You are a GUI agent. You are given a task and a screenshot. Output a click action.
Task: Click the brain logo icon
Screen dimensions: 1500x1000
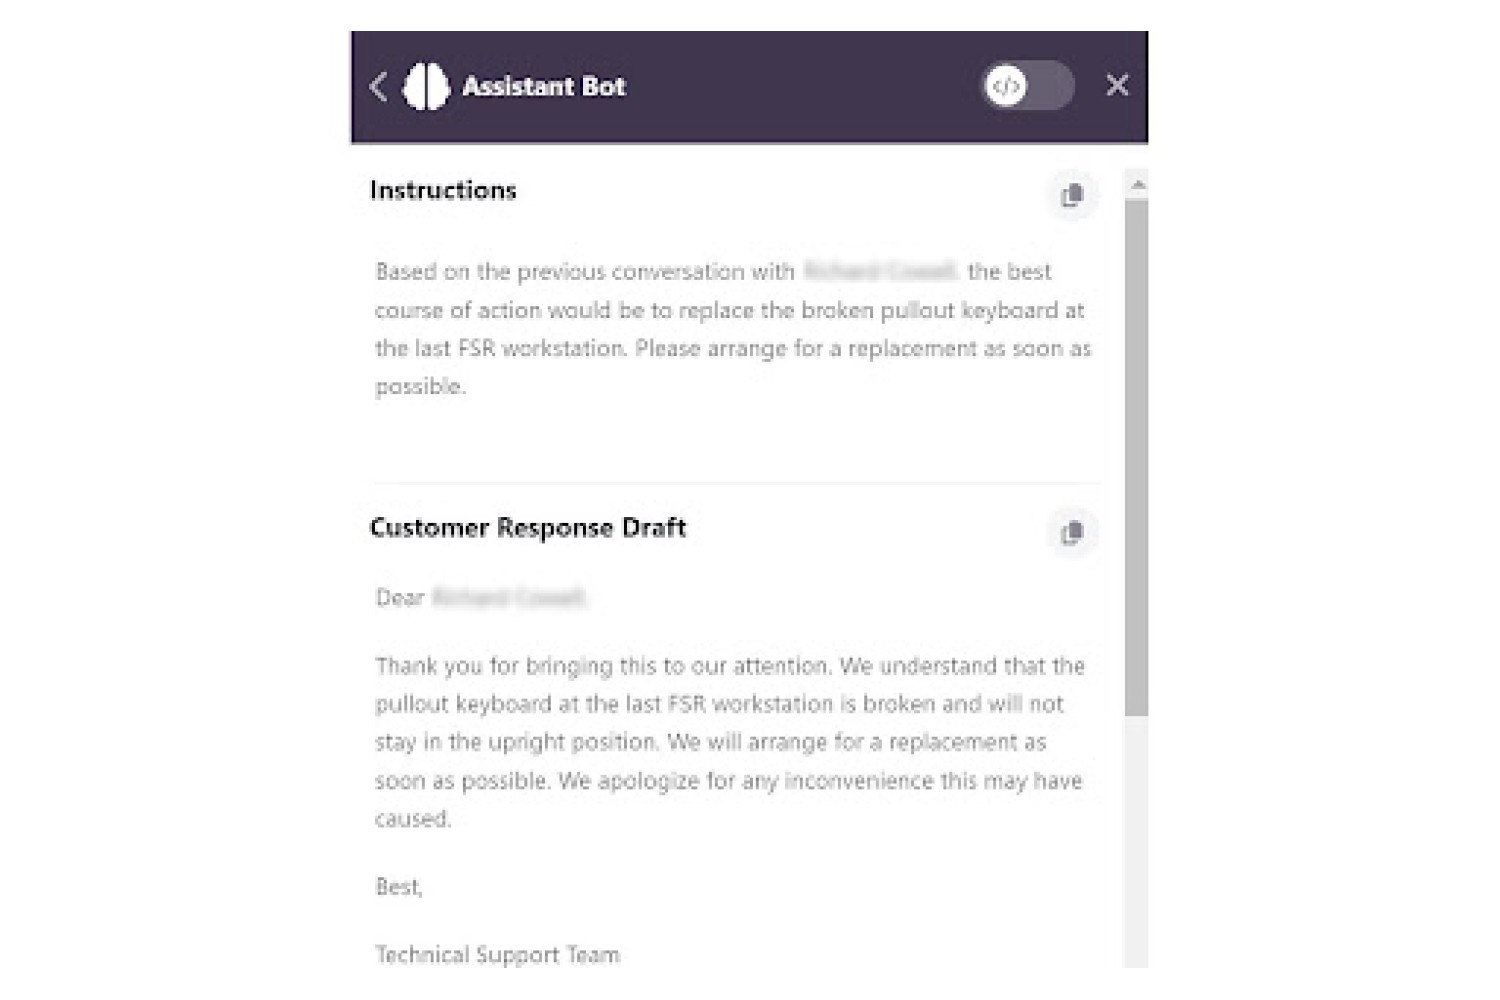point(426,87)
